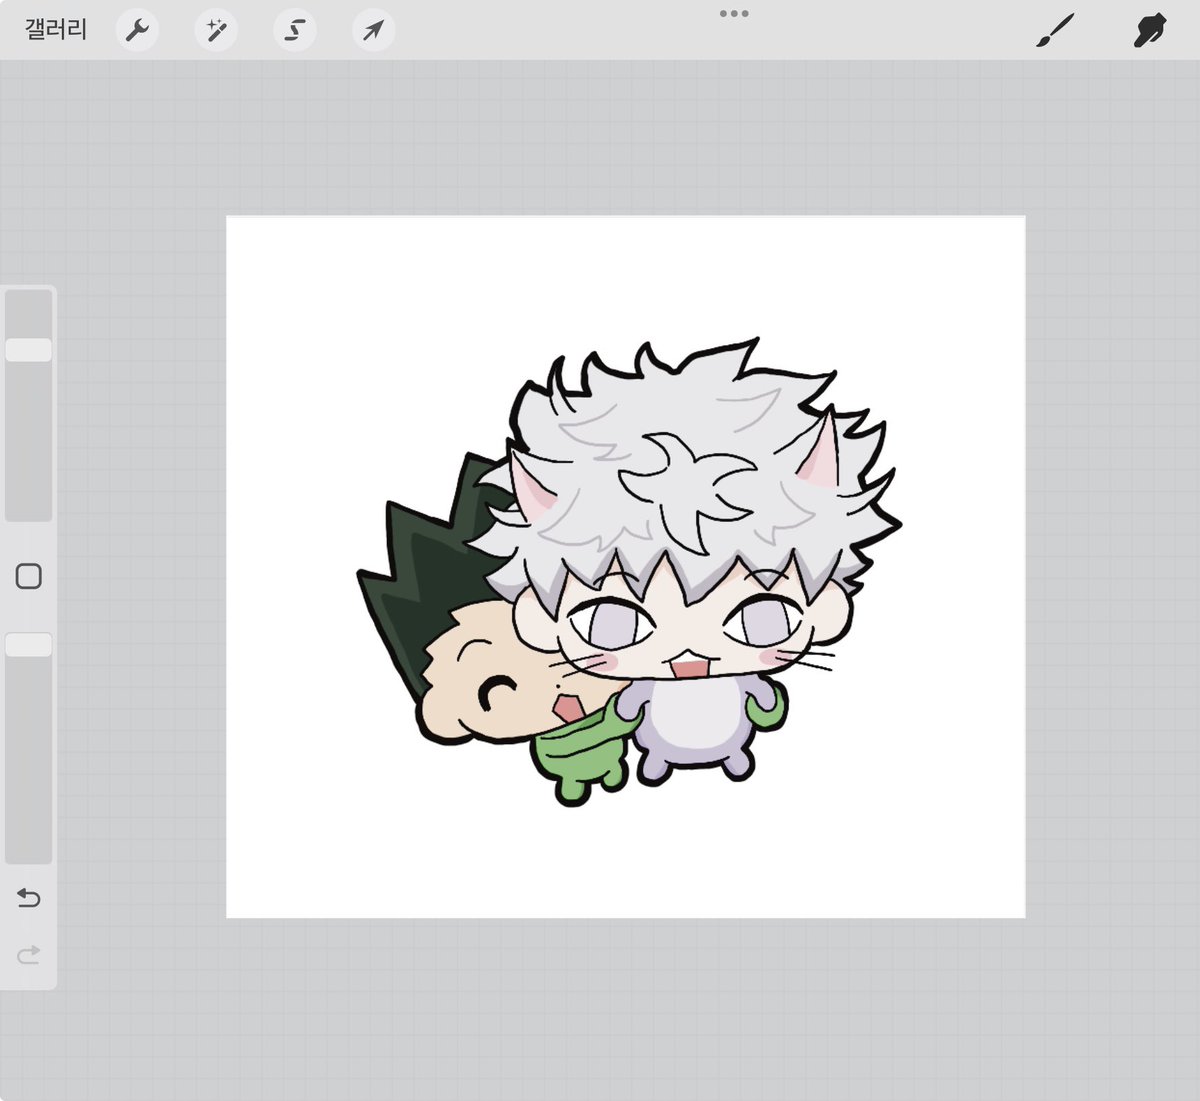
Task: Select the Paint brush tool
Action: (1055, 30)
